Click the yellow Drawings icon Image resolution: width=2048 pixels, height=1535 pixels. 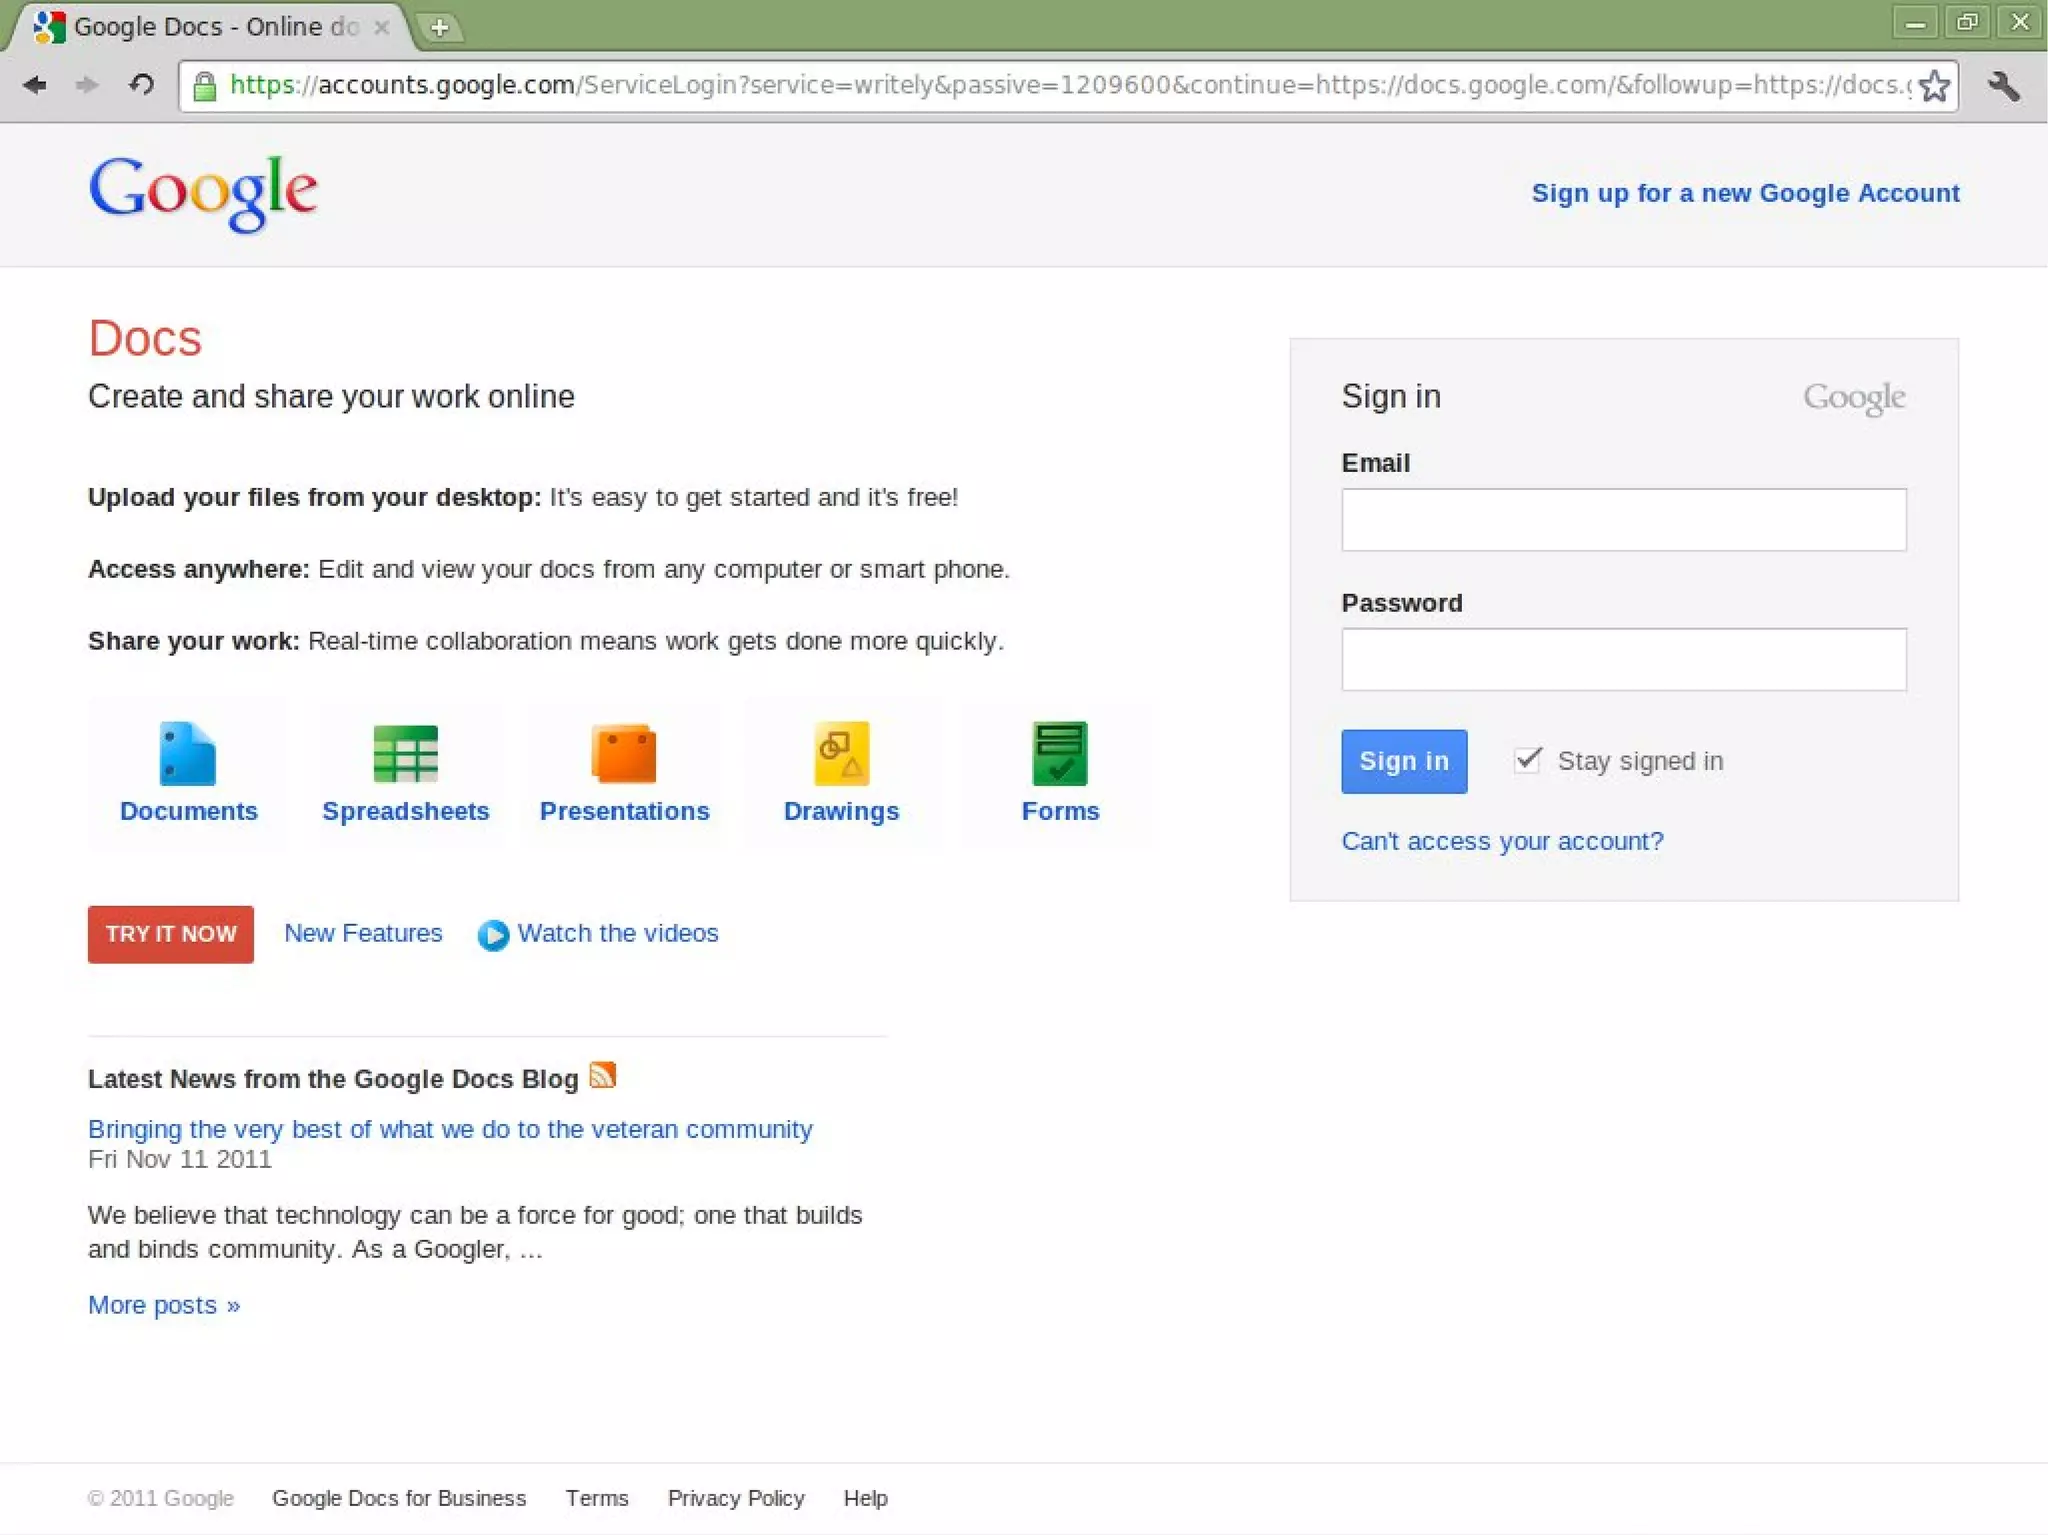point(841,753)
